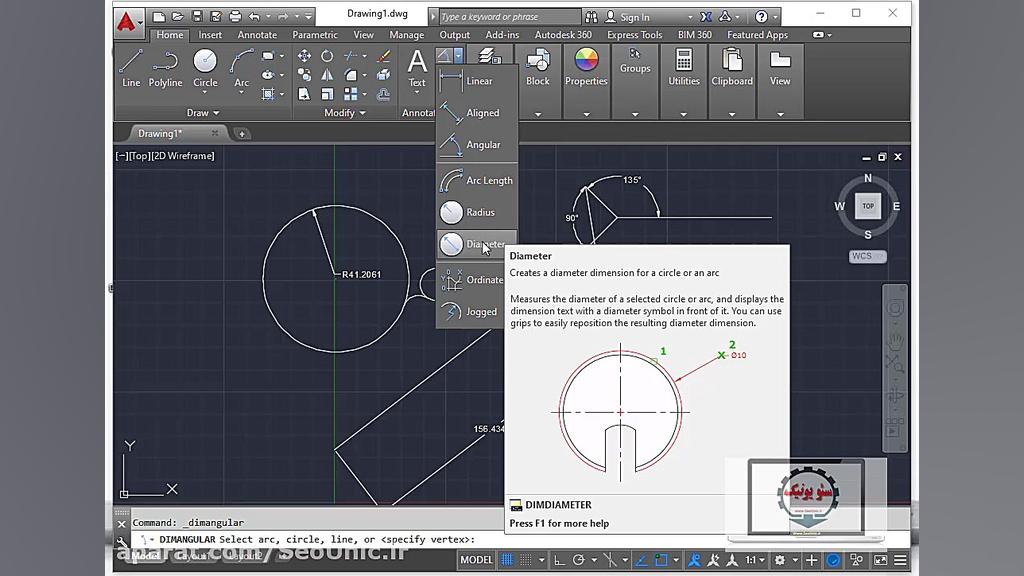Choose Linear from dimension menu
Screen dimensions: 1024x576
[x=477, y=81]
